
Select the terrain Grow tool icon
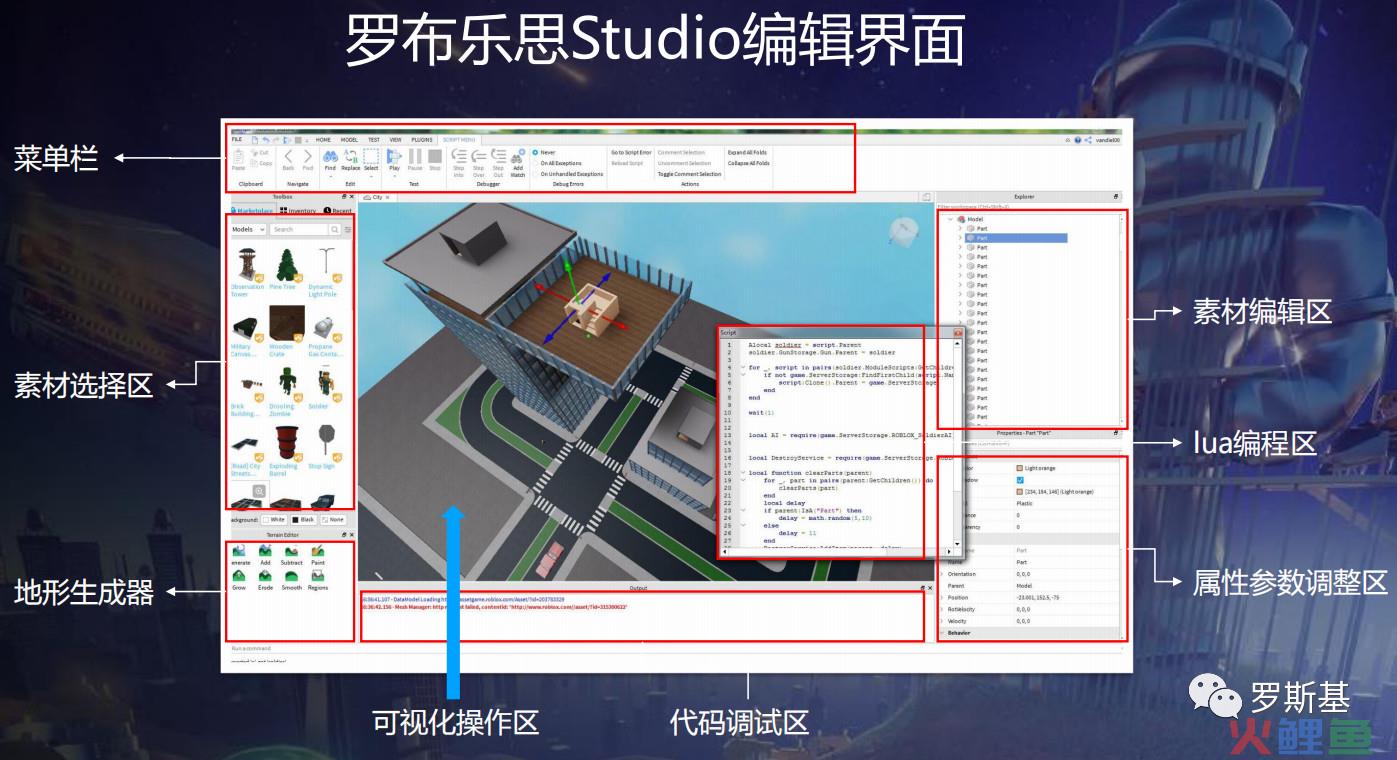(238, 576)
